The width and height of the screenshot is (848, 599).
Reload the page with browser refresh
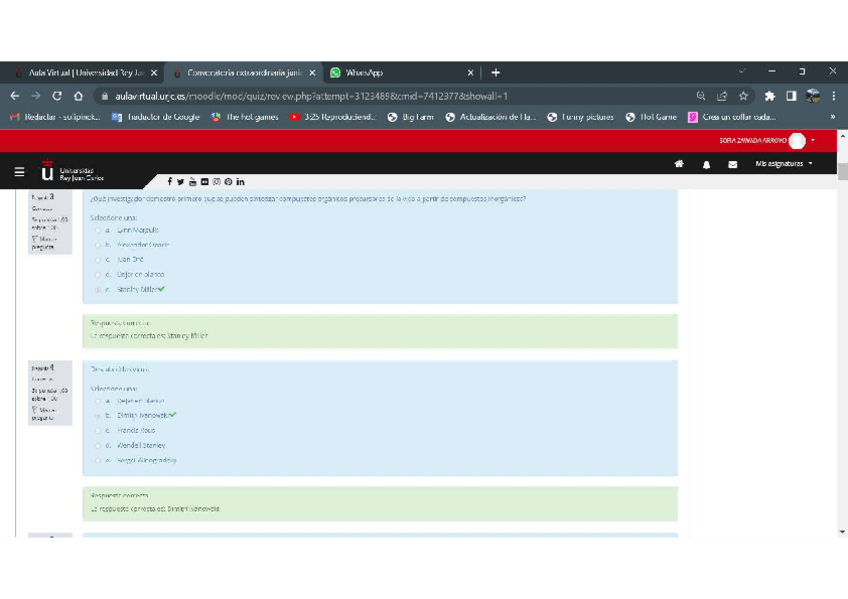pyautogui.click(x=57, y=96)
